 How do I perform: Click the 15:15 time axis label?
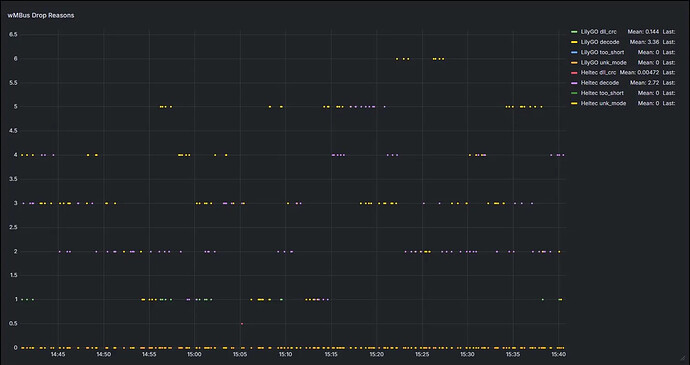331,354
